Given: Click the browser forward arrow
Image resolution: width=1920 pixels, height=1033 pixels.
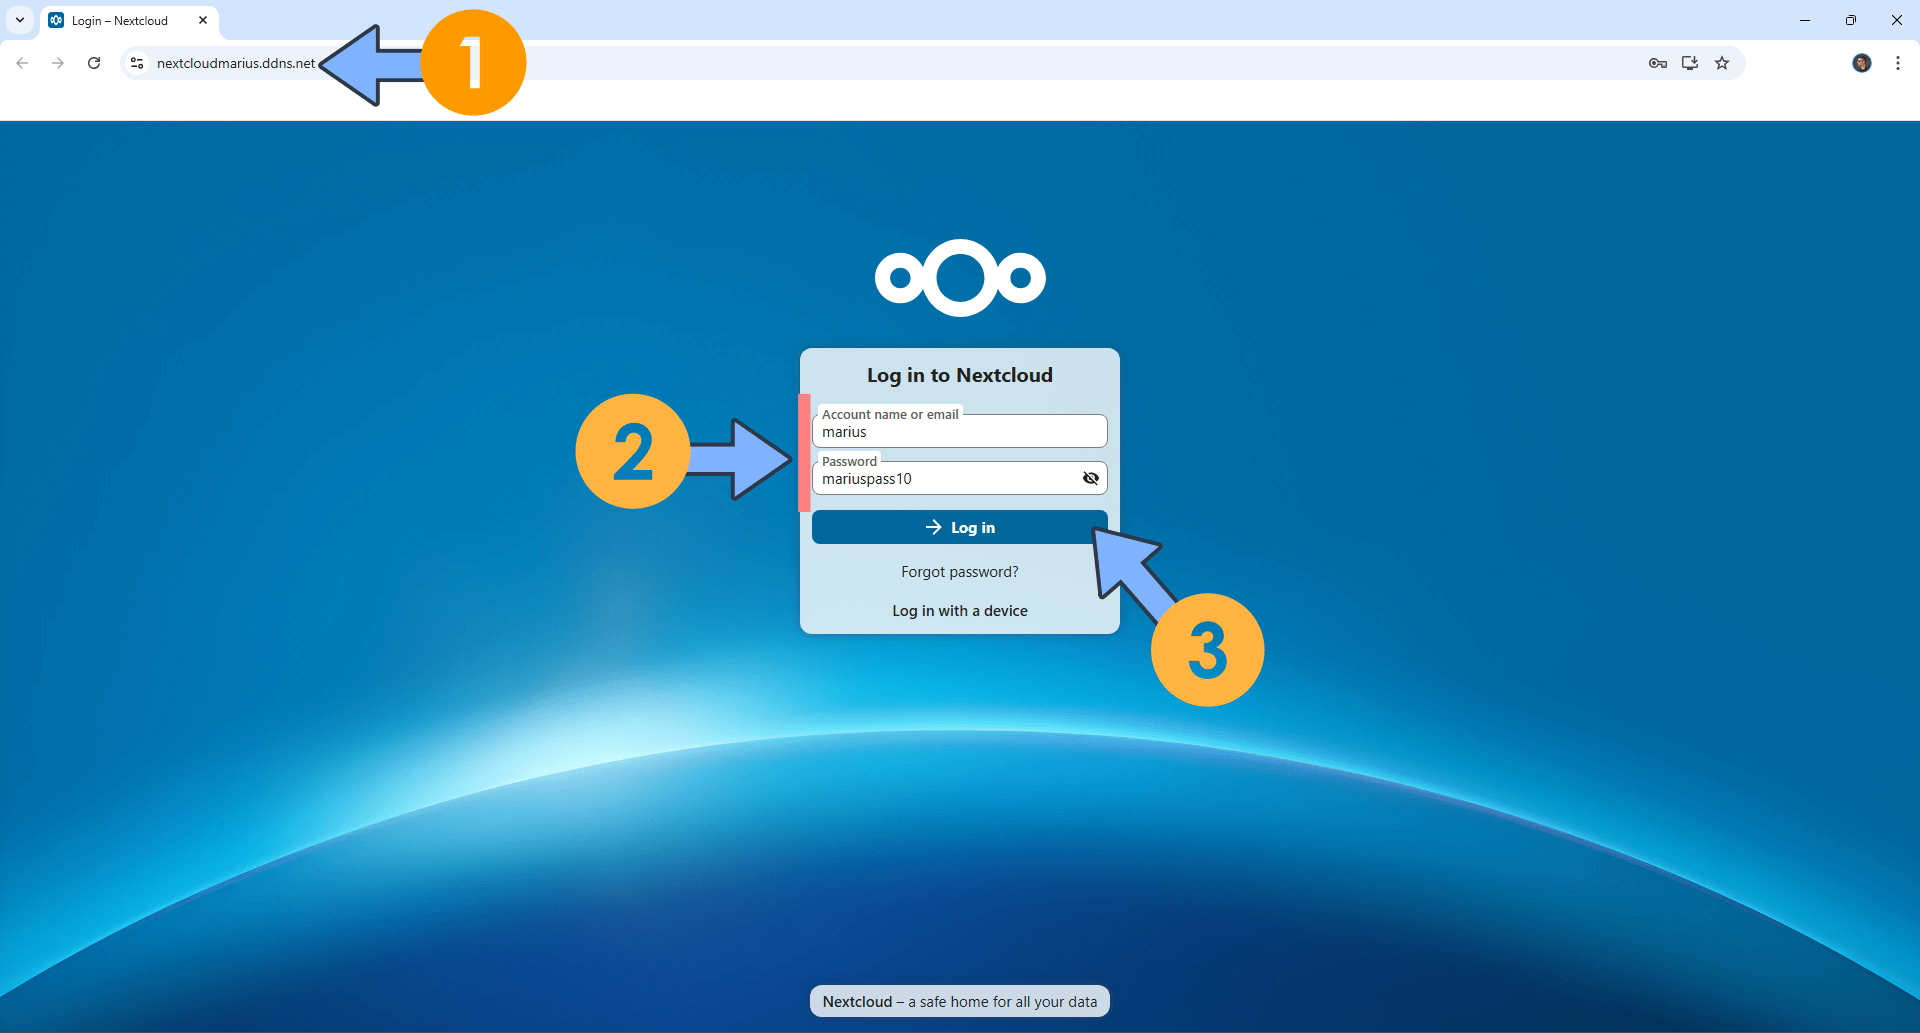Looking at the screenshot, I should point(58,63).
